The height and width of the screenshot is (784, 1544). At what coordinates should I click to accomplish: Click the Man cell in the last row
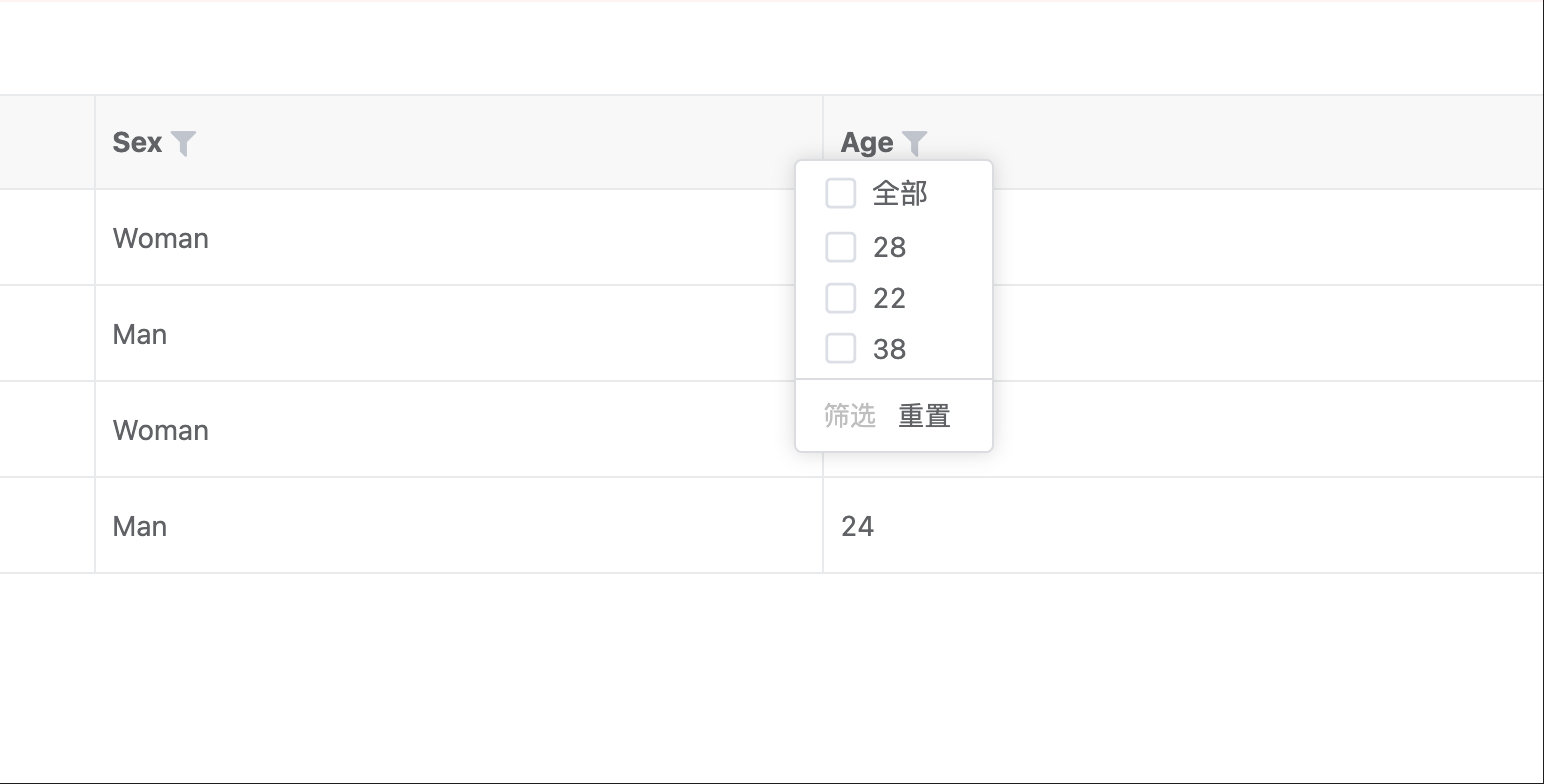140,526
